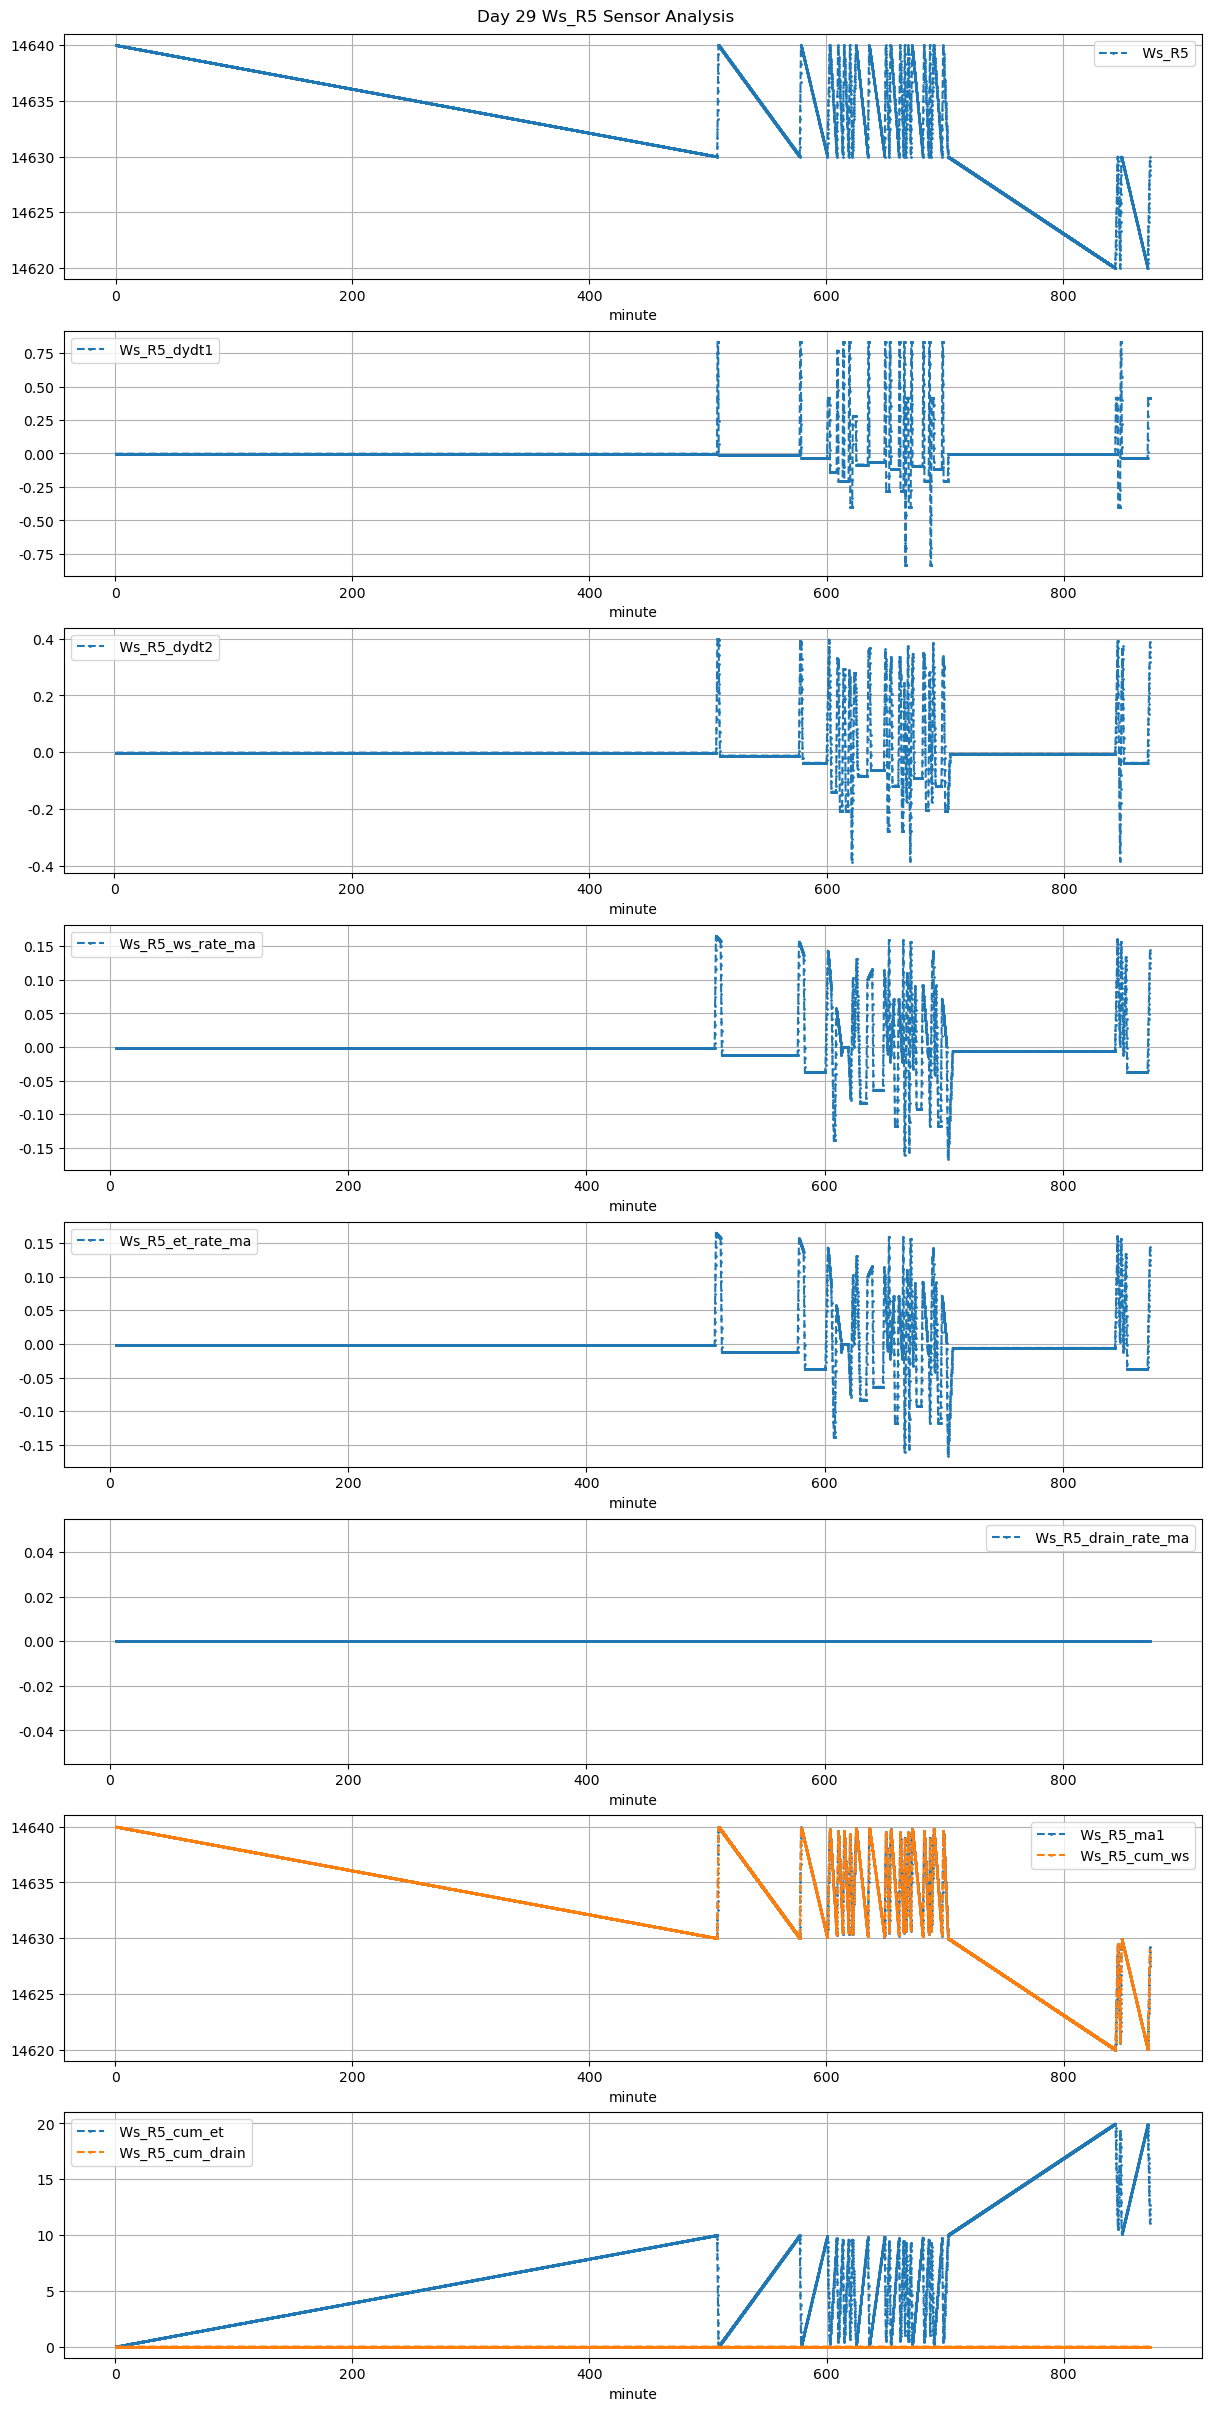Click the Ws_R5_et_rate_ma legend label
This screenshot has height=2411, width=1211.
pyautogui.click(x=185, y=1241)
